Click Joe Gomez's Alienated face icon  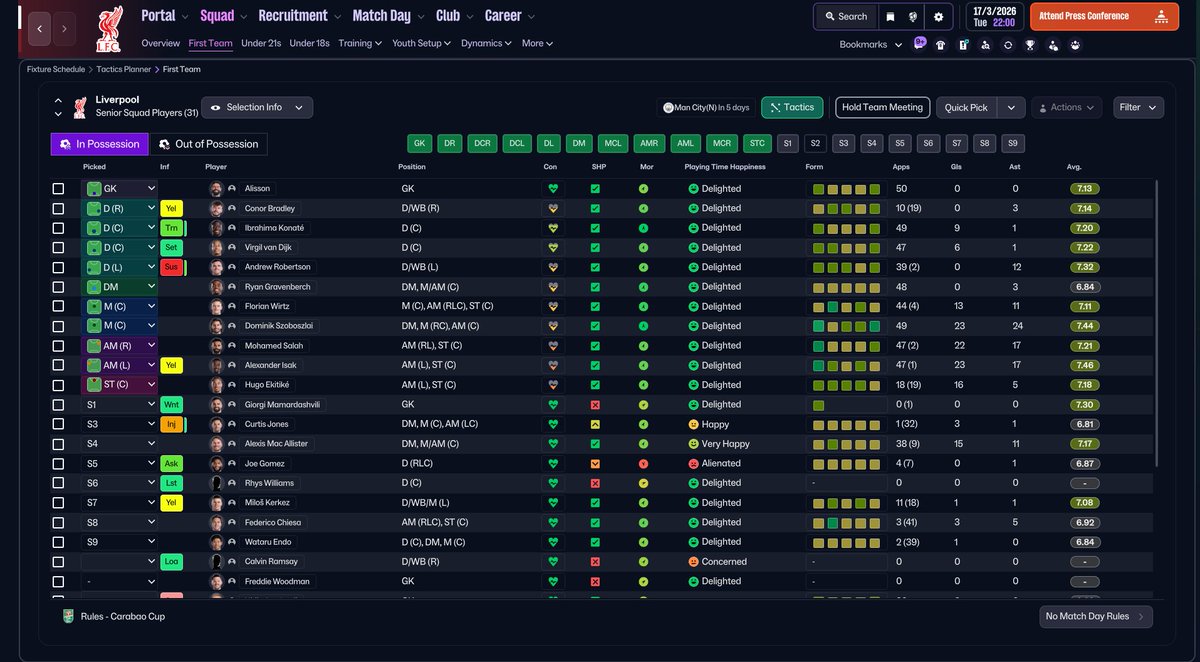click(x=692, y=464)
